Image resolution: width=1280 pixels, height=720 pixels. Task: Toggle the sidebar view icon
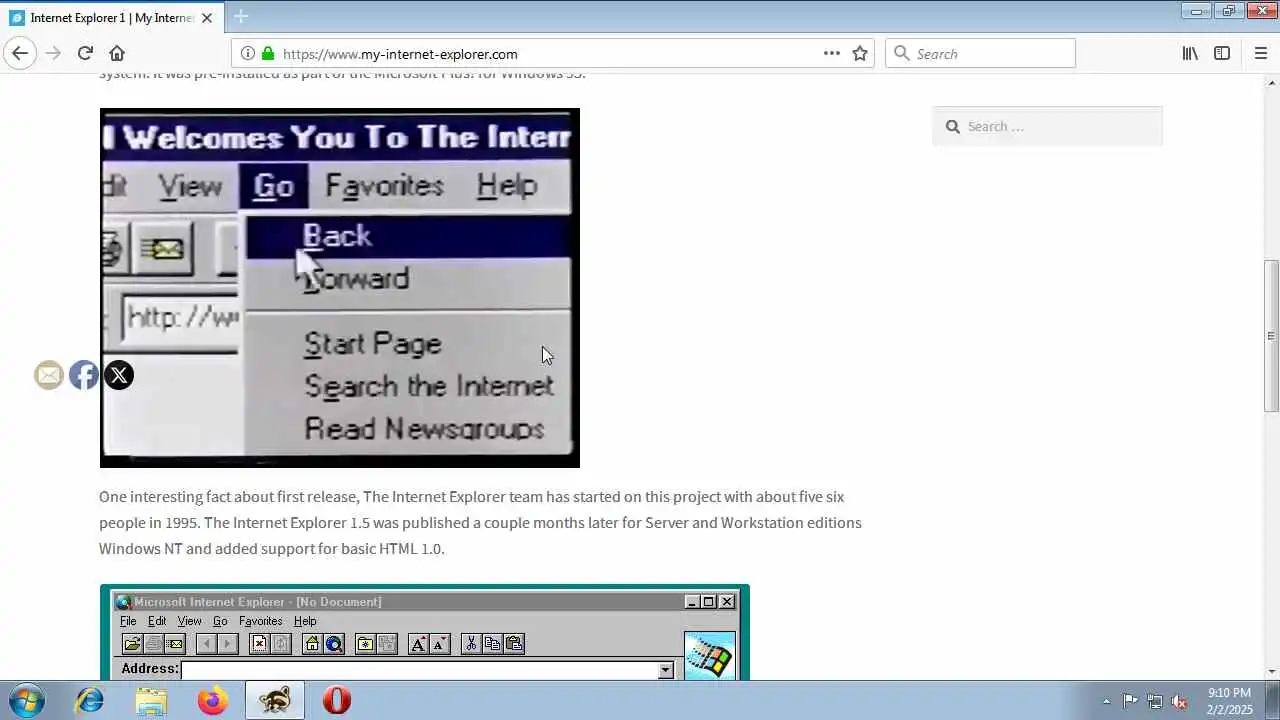point(1222,54)
